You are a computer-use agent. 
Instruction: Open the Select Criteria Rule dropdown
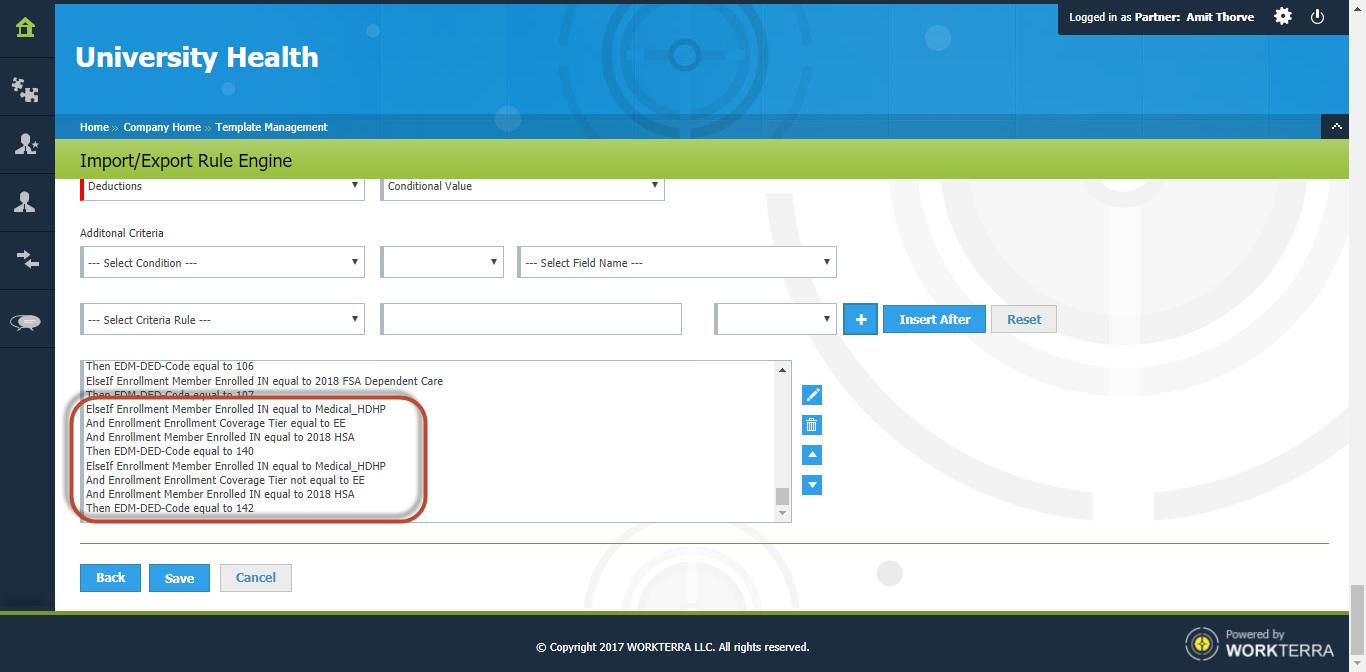(x=222, y=320)
